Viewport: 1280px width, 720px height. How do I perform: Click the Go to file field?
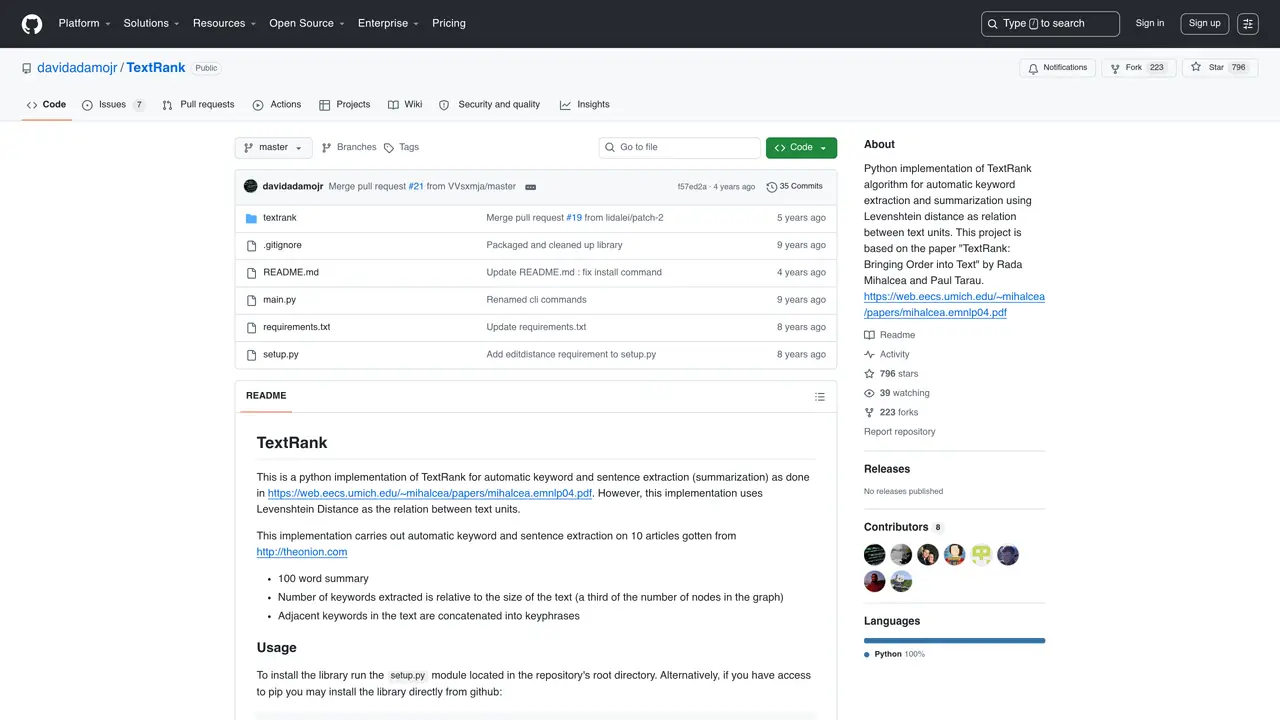coord(680,148)
